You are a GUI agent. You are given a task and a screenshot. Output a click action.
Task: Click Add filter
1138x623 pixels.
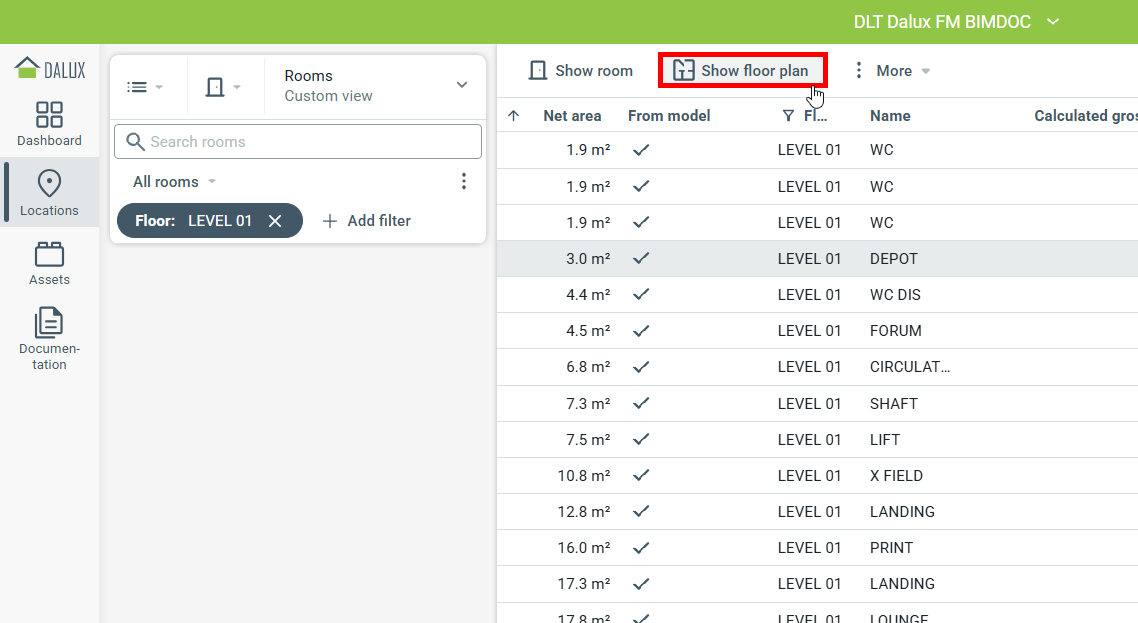[366, 221]
